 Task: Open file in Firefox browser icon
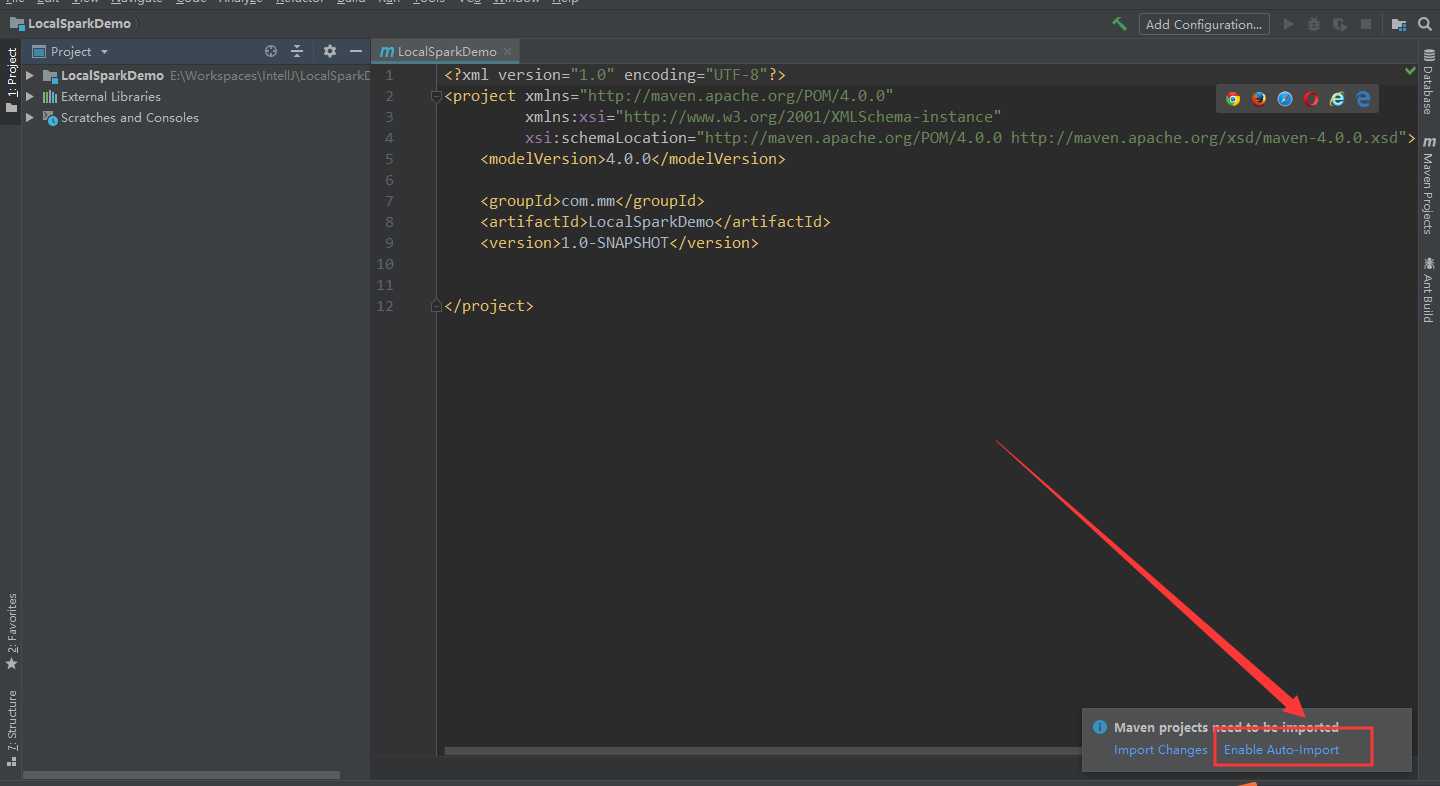pos(1259,98)
